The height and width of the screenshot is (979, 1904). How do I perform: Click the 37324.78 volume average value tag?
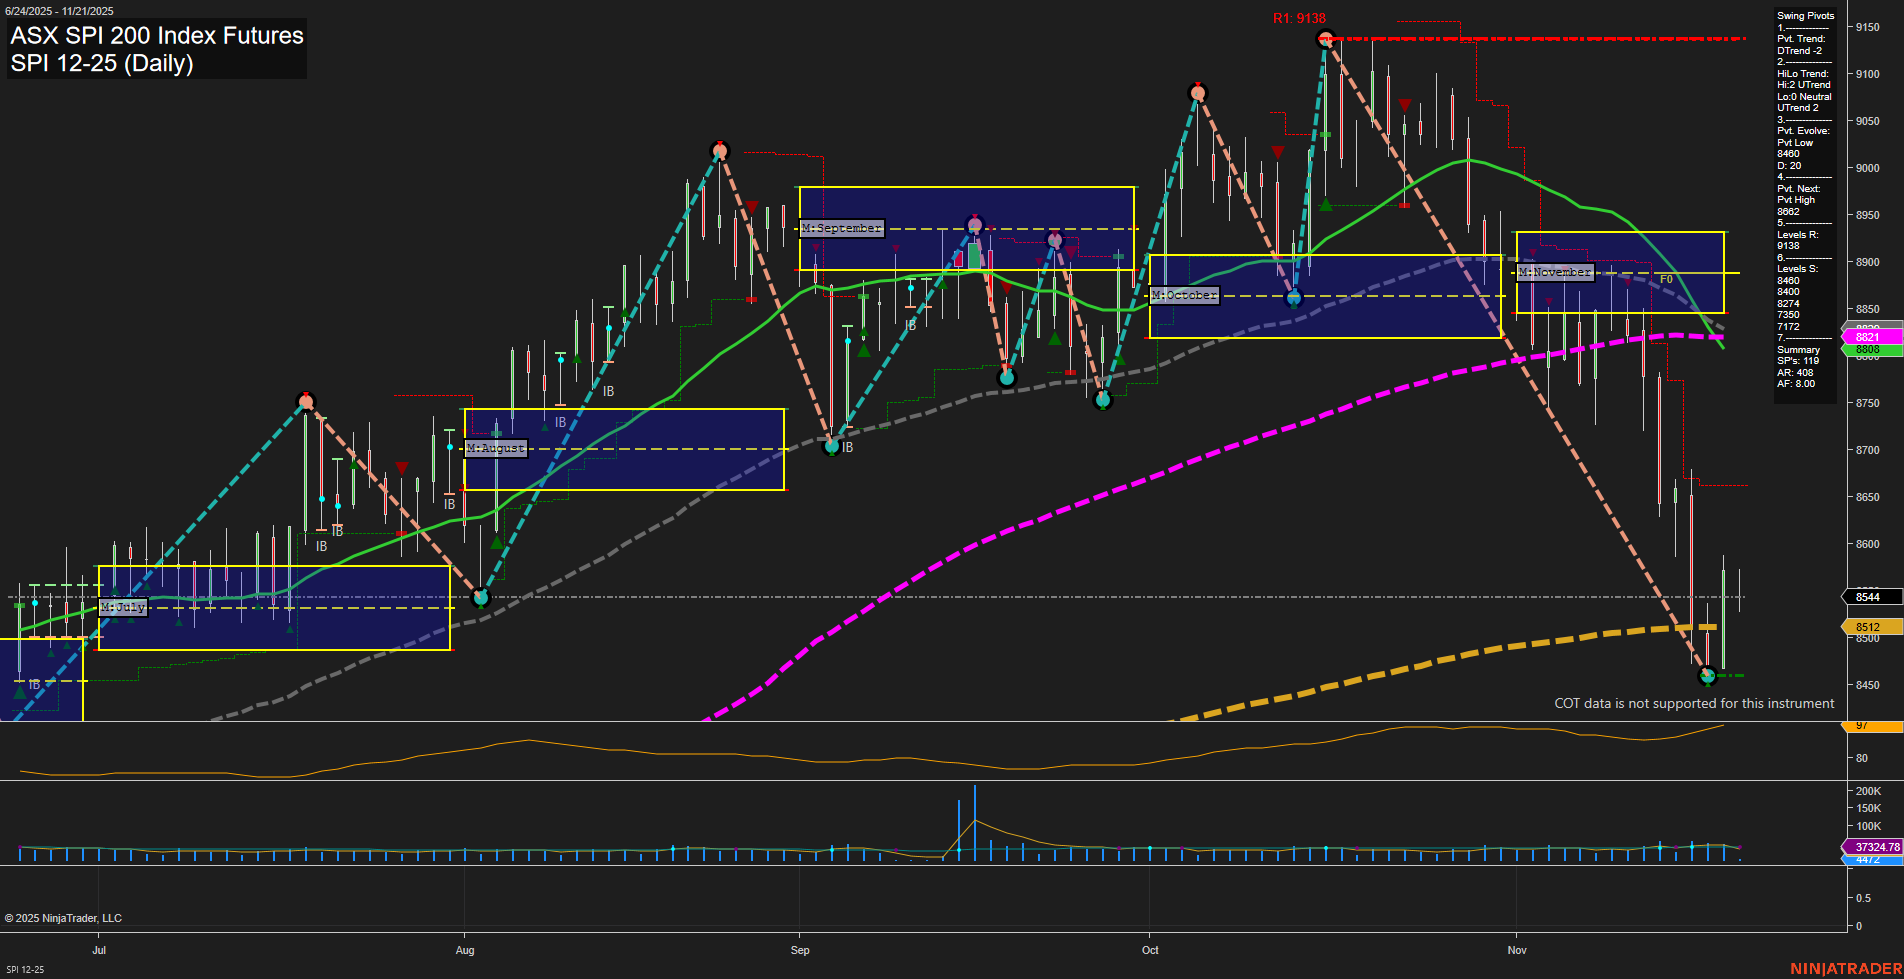[x=1878, y=846]
